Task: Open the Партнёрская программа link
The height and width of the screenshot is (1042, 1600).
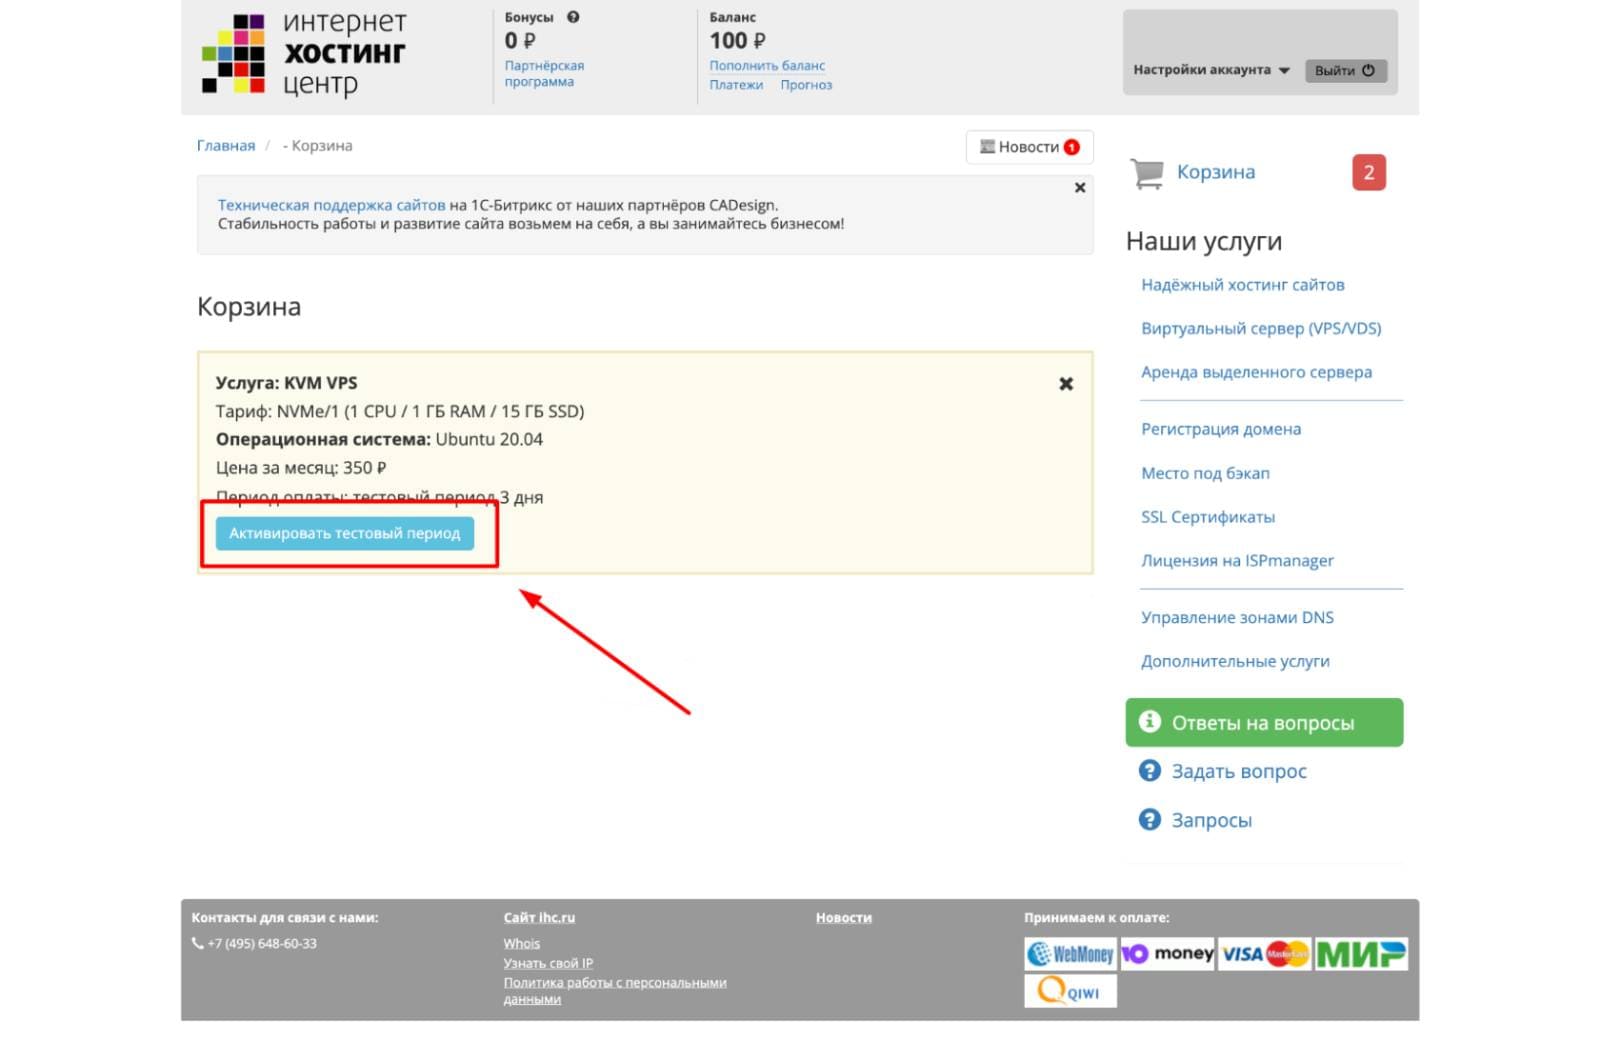Action: (x=544, y=74)
